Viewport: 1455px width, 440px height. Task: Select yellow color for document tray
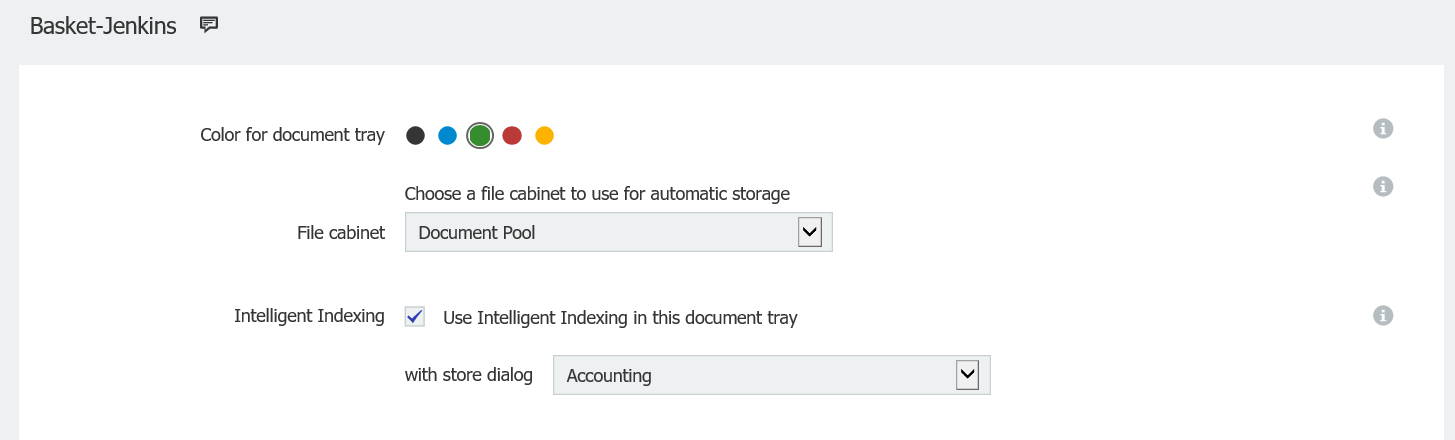[544, 136]
